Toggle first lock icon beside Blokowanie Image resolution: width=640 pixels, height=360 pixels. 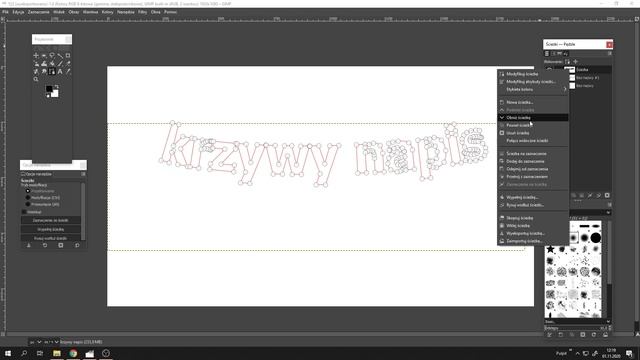click(568, 62)
